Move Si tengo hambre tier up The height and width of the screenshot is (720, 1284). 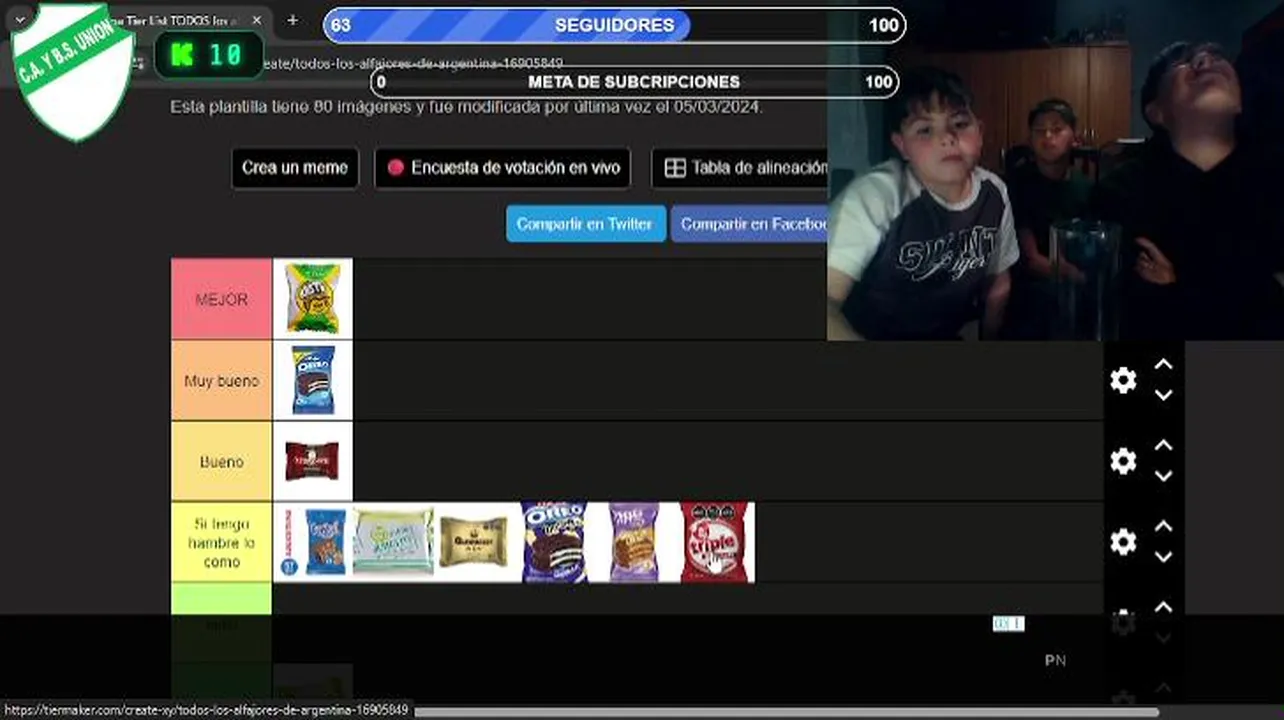[x=1163, y=527]
